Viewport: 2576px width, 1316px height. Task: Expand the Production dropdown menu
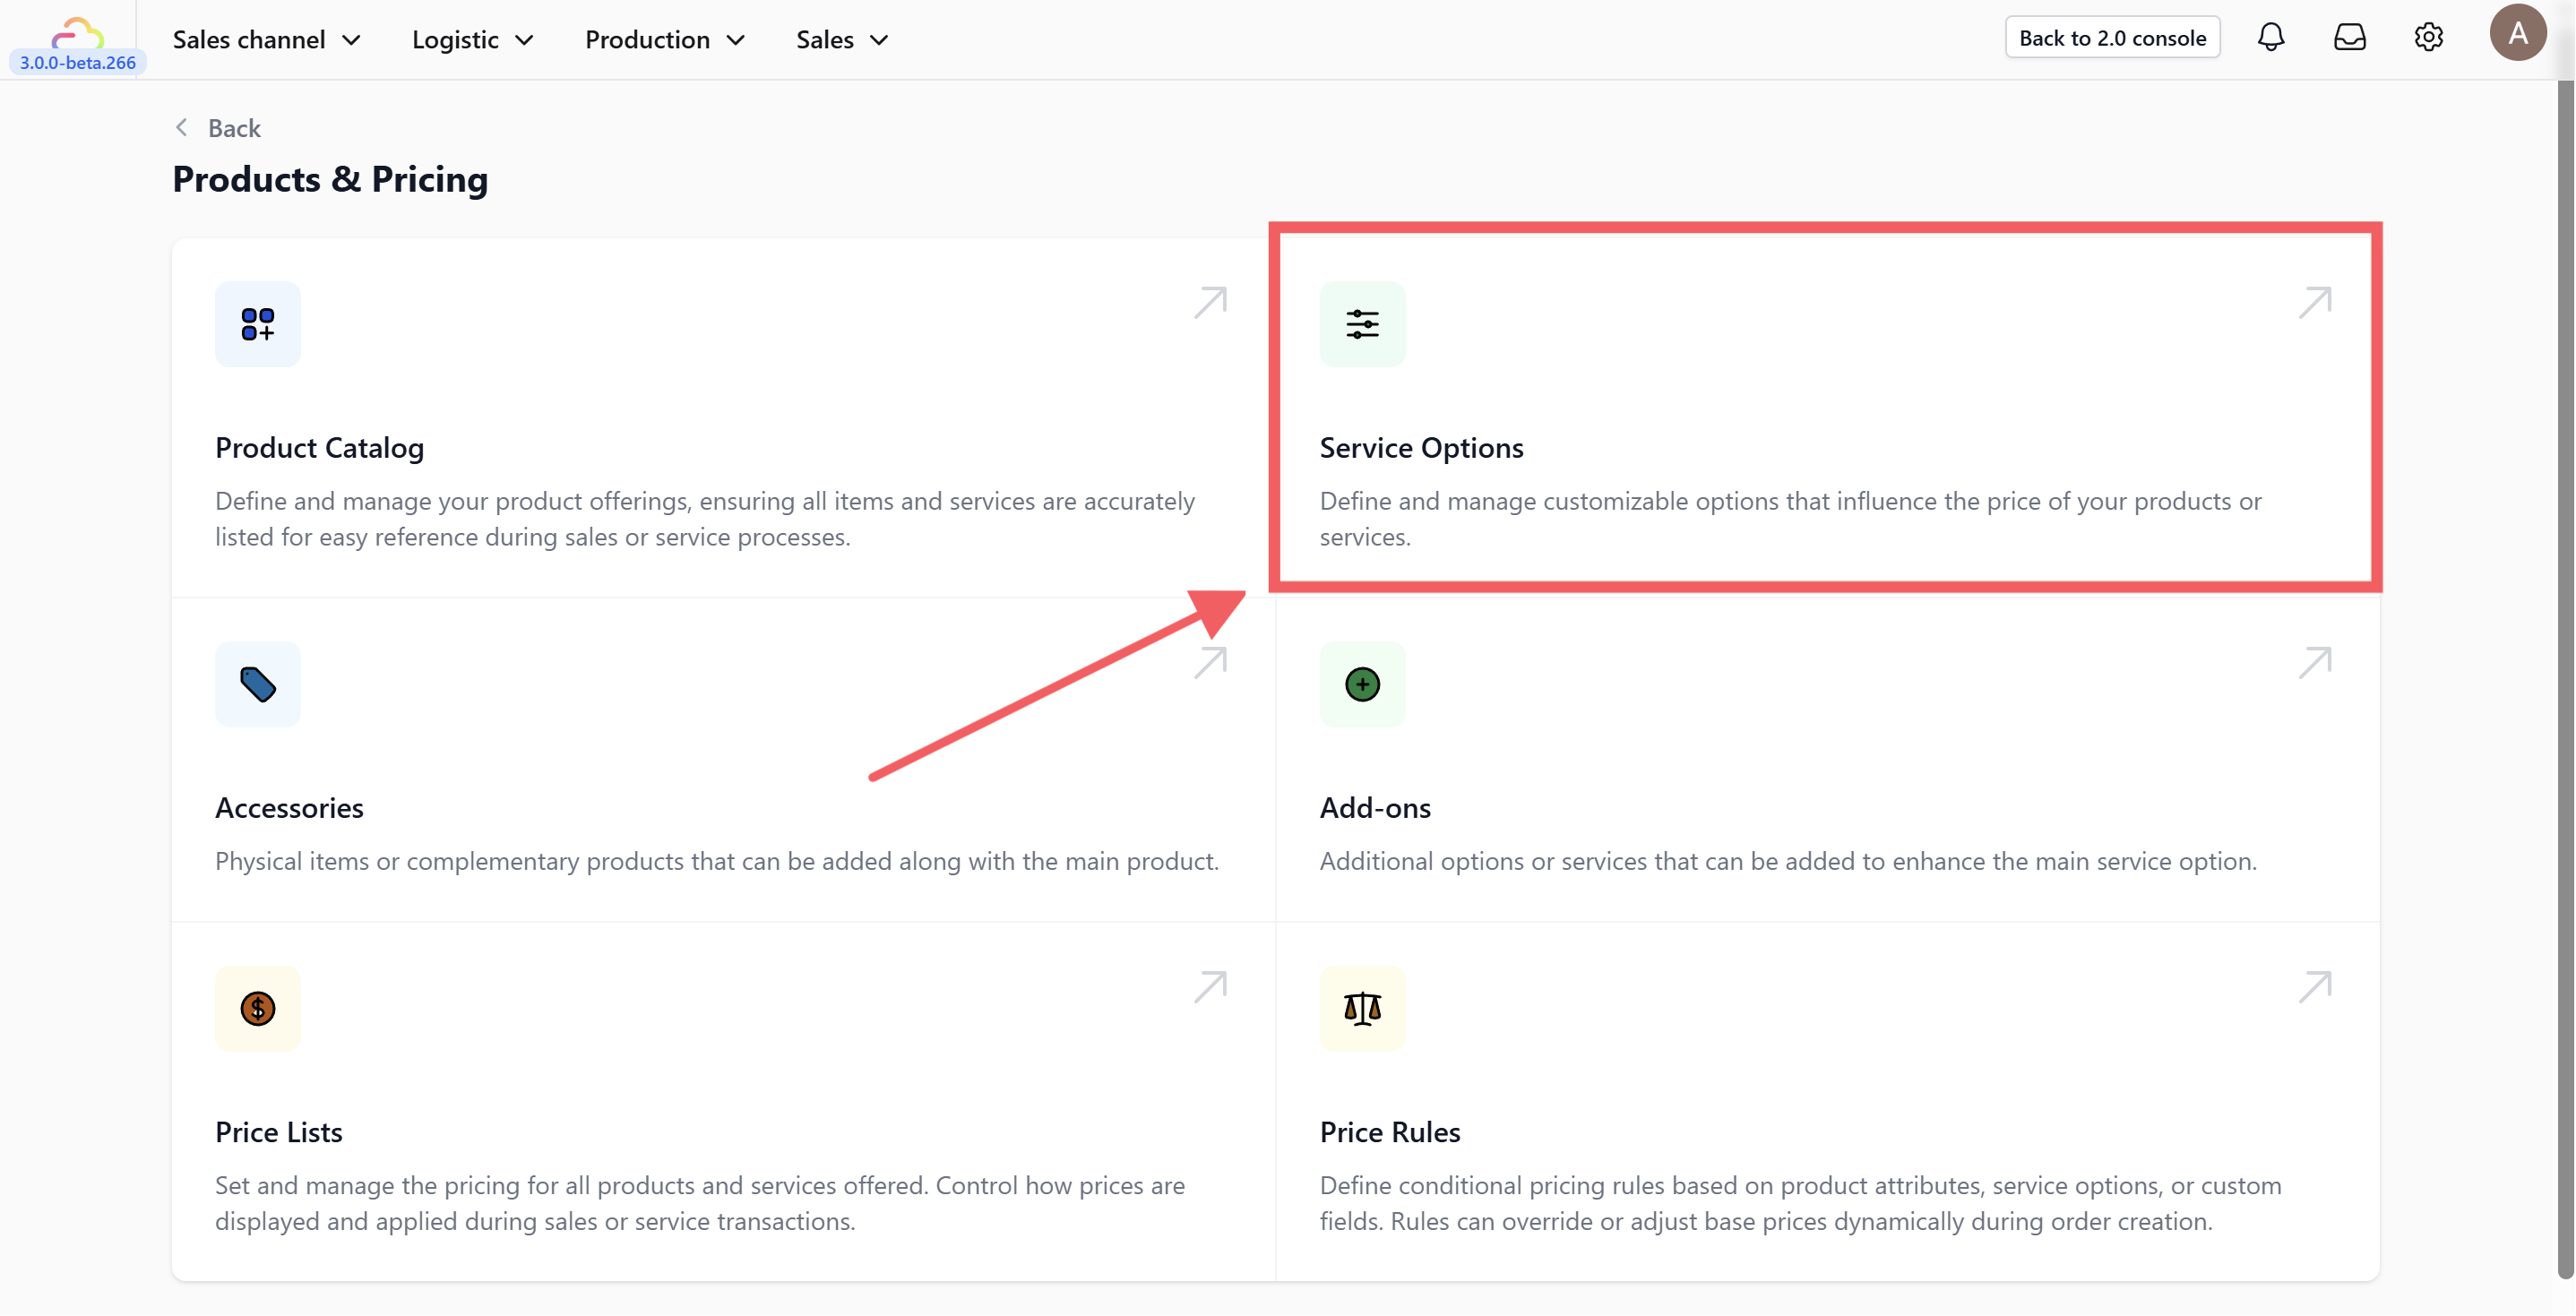pos(664,40)
